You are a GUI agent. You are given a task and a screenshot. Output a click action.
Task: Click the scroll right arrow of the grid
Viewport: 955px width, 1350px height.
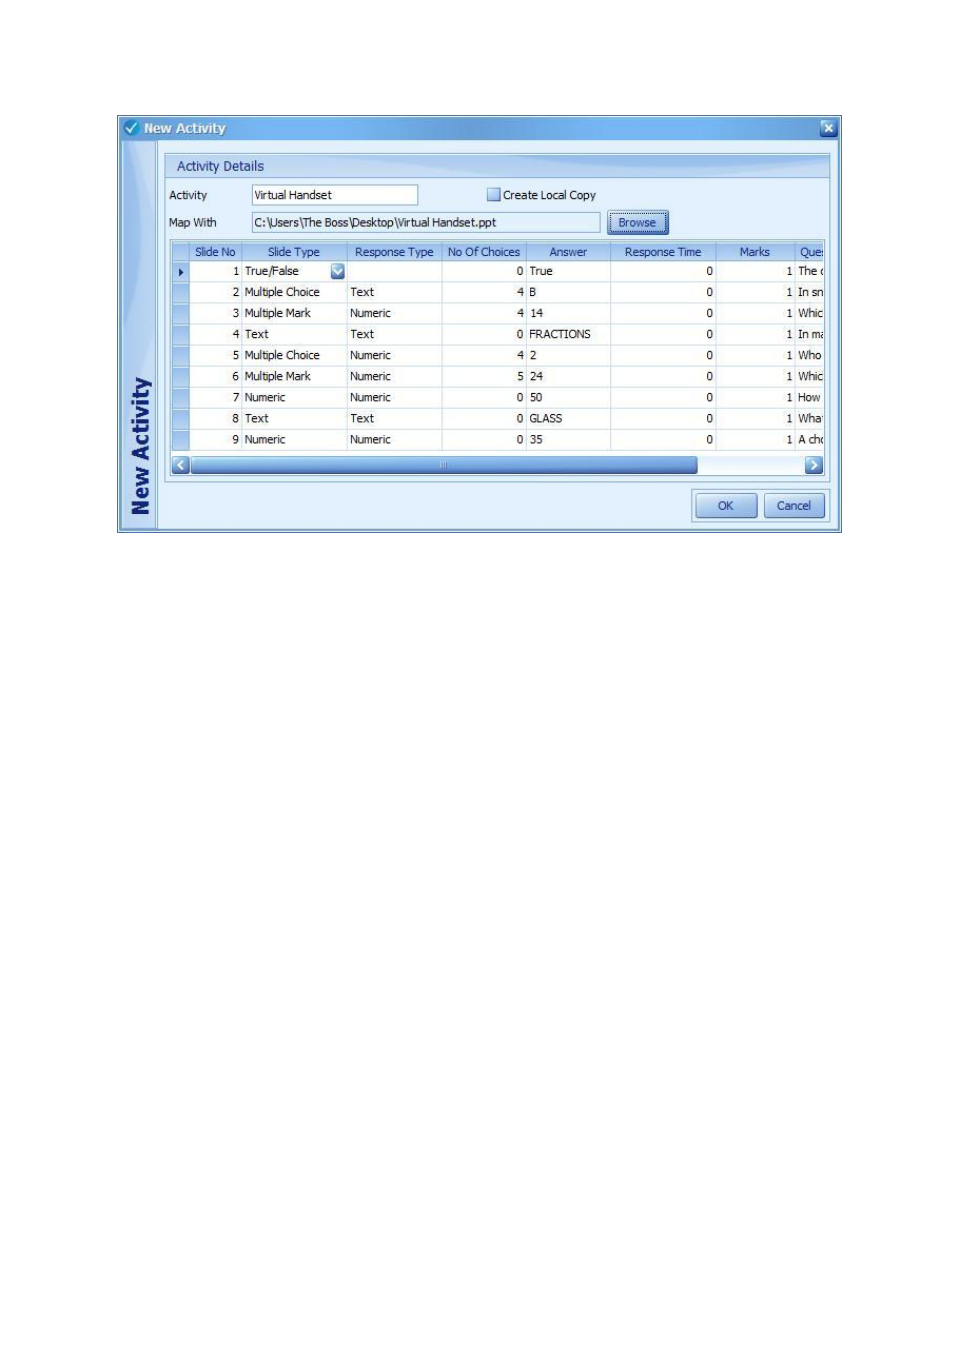click(813, 465)
